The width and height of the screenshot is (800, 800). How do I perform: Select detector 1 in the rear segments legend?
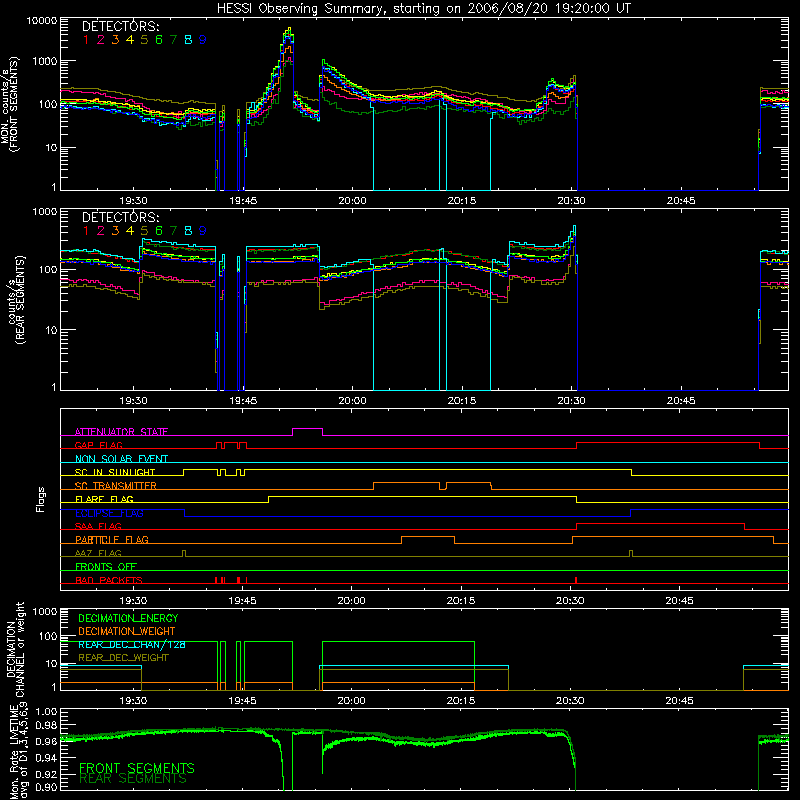point(86,231)
